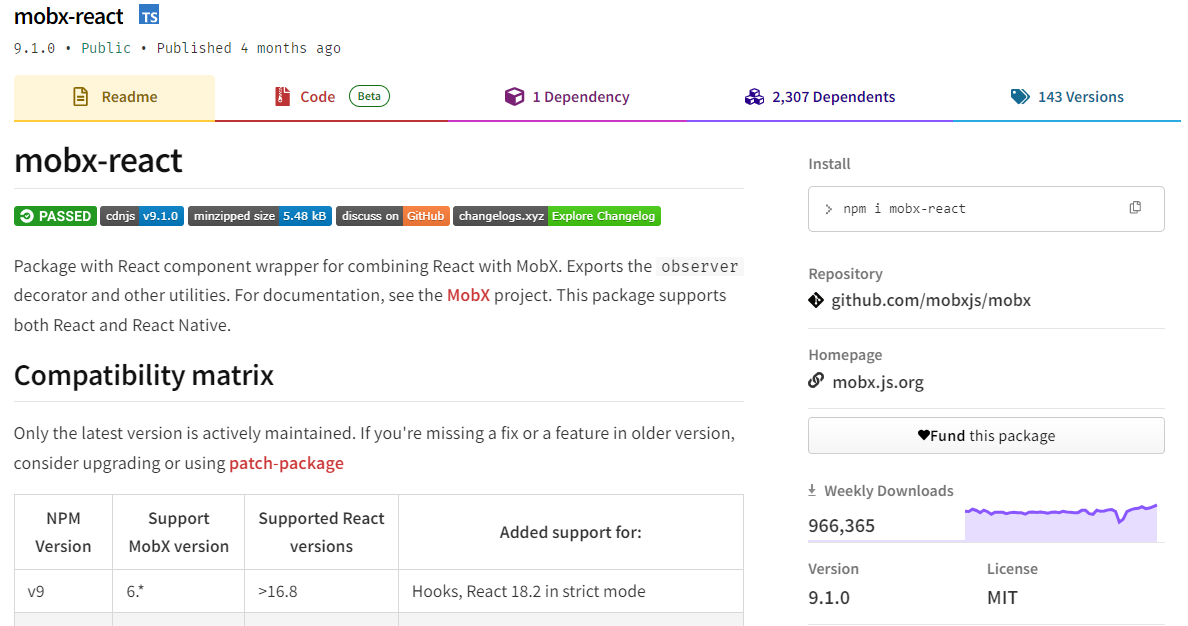Click the Hooks, React 18.2 strict mode cell
The image size is (1188, 626).
[x=571, y=591]
